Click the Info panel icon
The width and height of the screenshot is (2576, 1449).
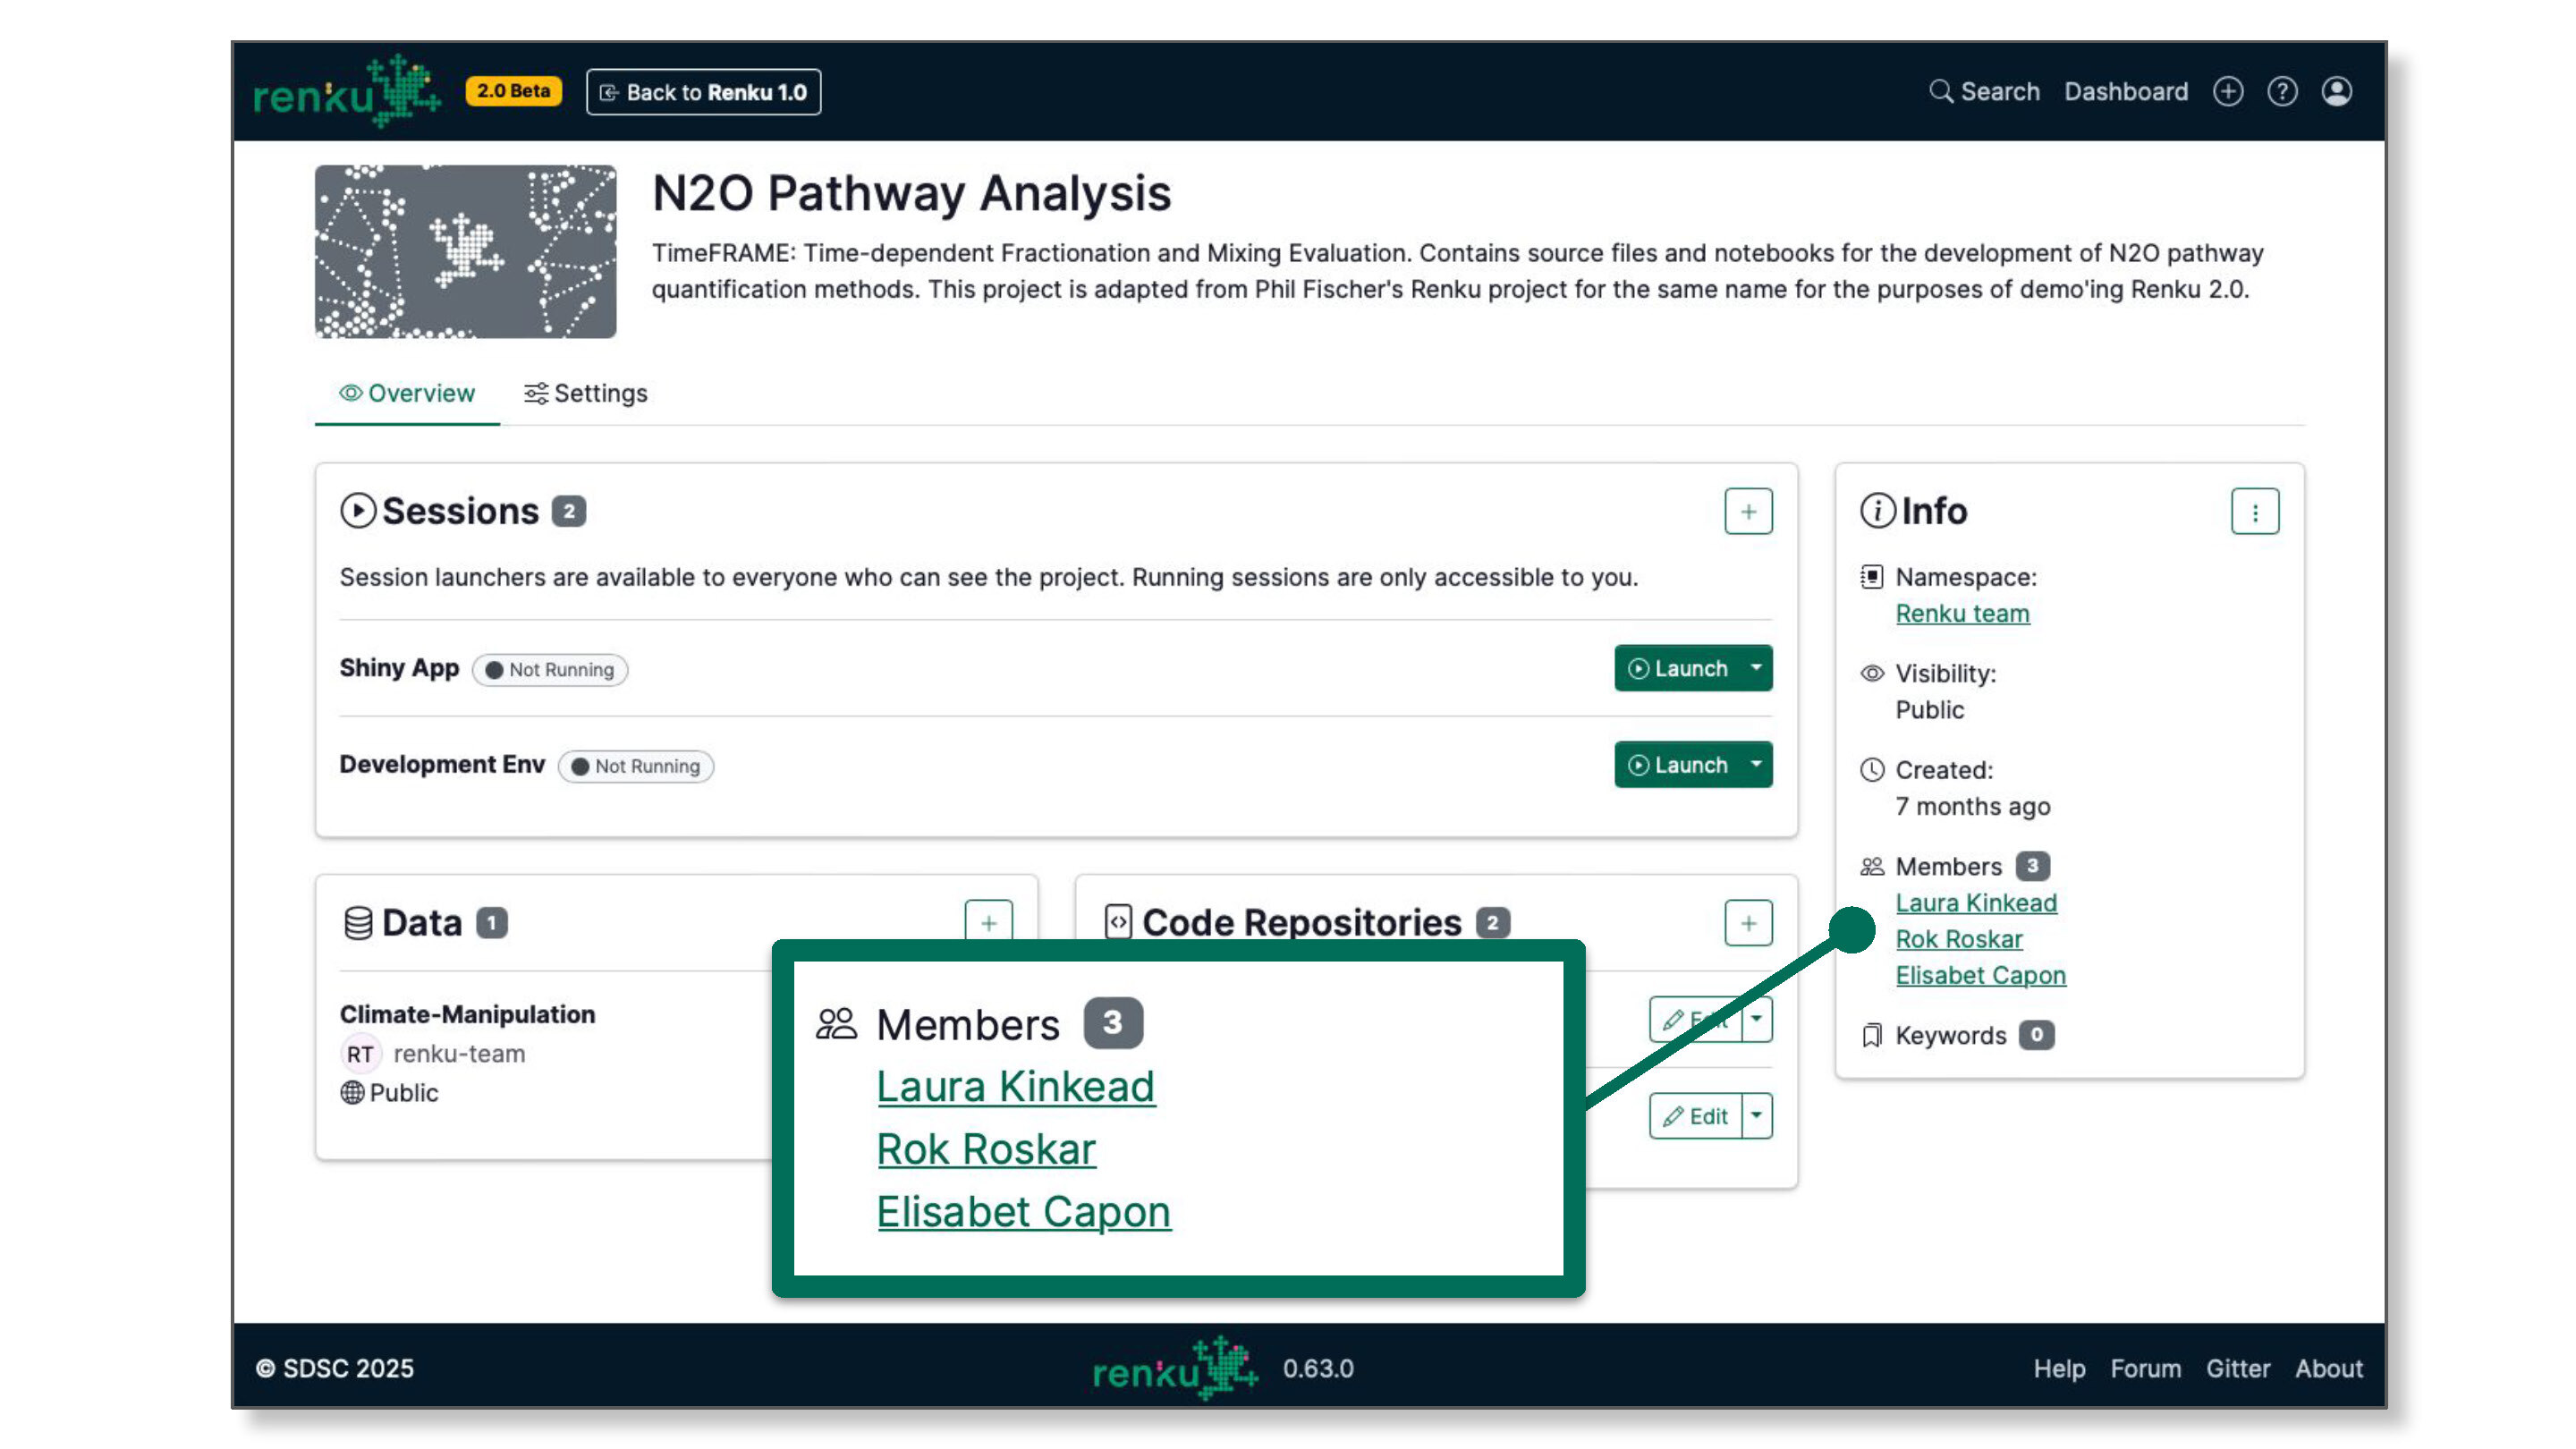pyautogui.click(x=1879, y=512)
